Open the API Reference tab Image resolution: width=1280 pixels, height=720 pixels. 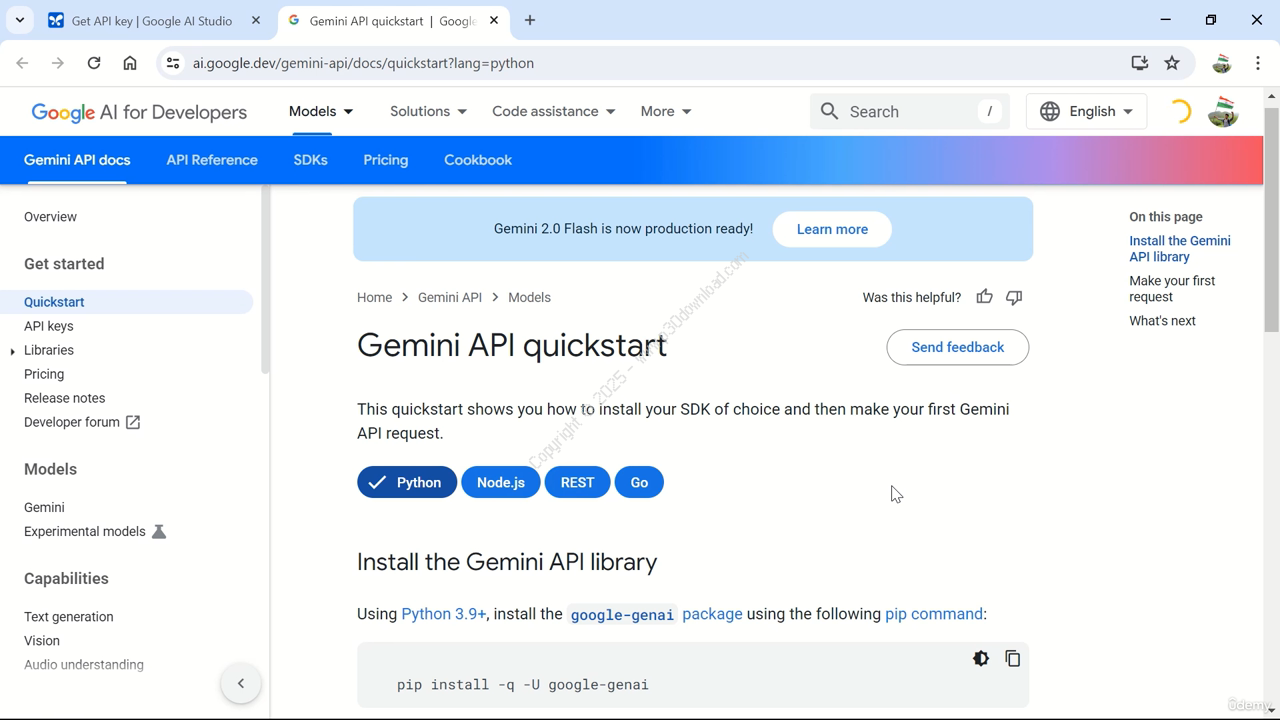[212, 160]
